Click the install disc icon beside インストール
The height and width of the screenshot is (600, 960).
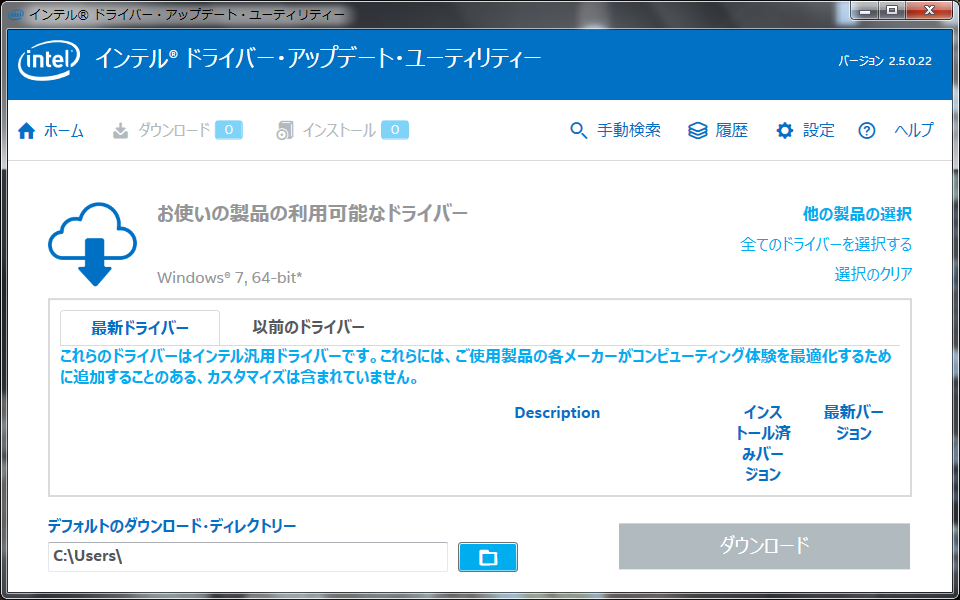(x=285, y=130)
